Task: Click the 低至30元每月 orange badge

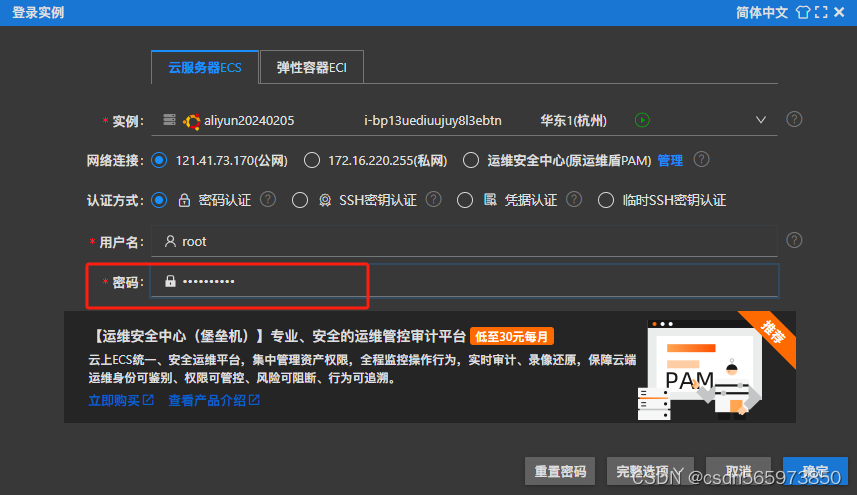Action: point(512,336)
